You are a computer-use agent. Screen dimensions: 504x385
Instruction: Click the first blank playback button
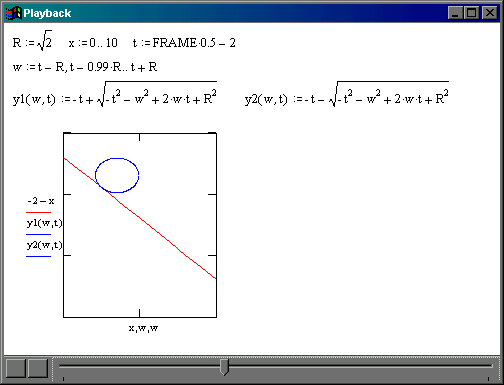tap(16, 368)
